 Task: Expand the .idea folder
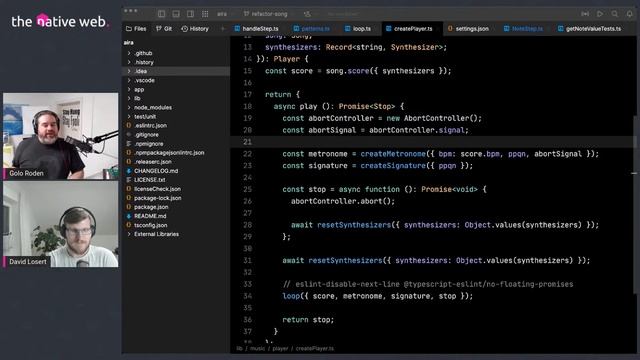[129, 71]
